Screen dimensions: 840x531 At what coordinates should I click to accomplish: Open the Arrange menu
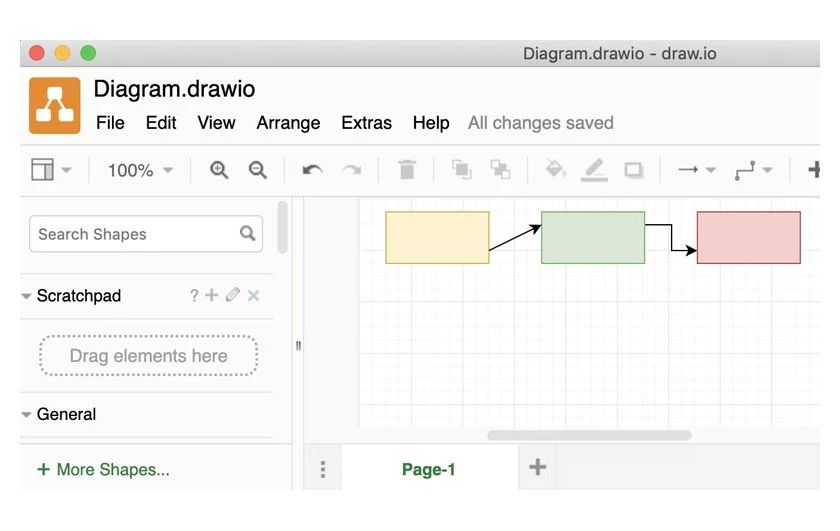pos(288,123)
